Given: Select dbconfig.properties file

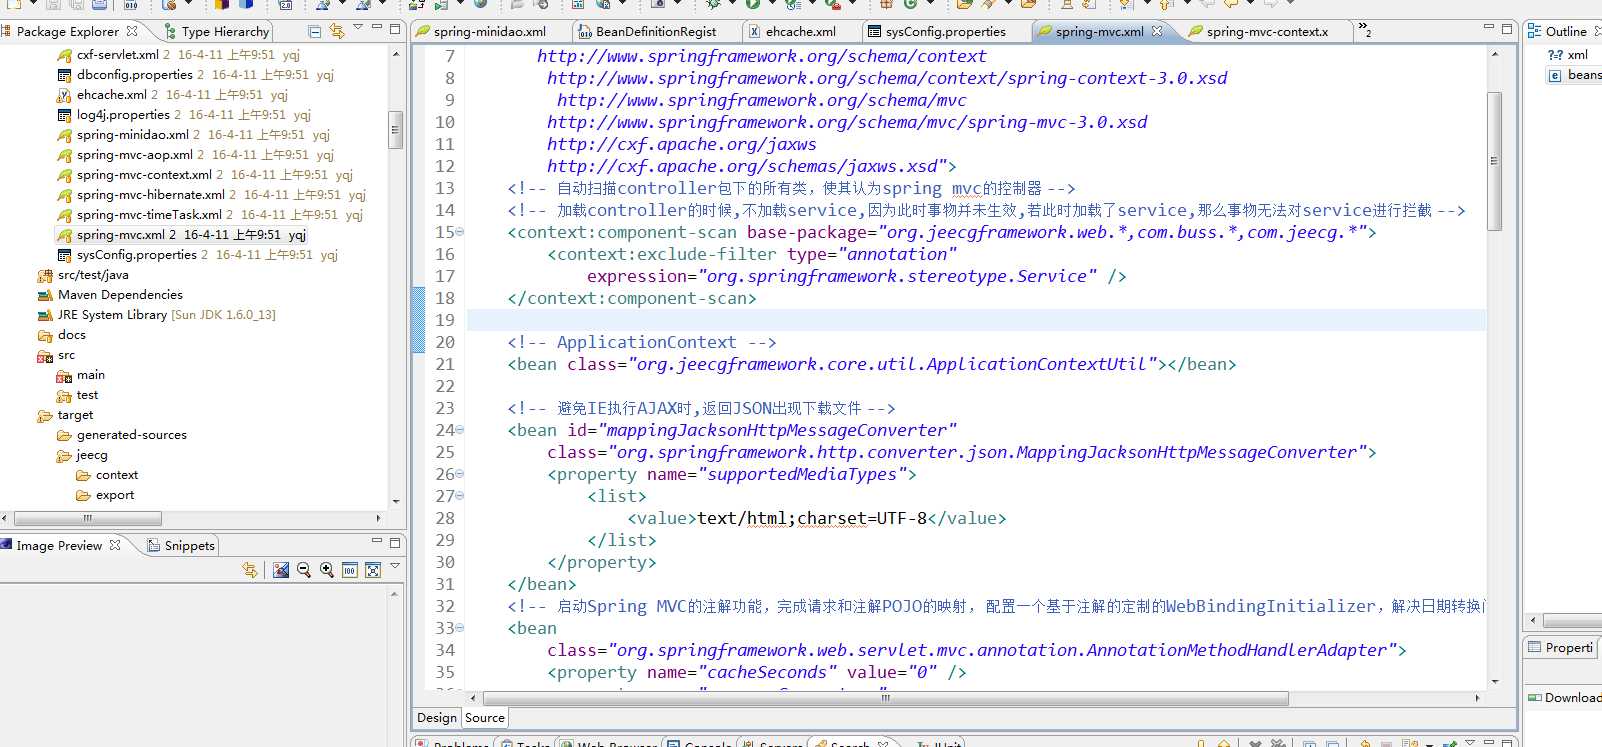Looking at the screenshot, I should point(135,75).
